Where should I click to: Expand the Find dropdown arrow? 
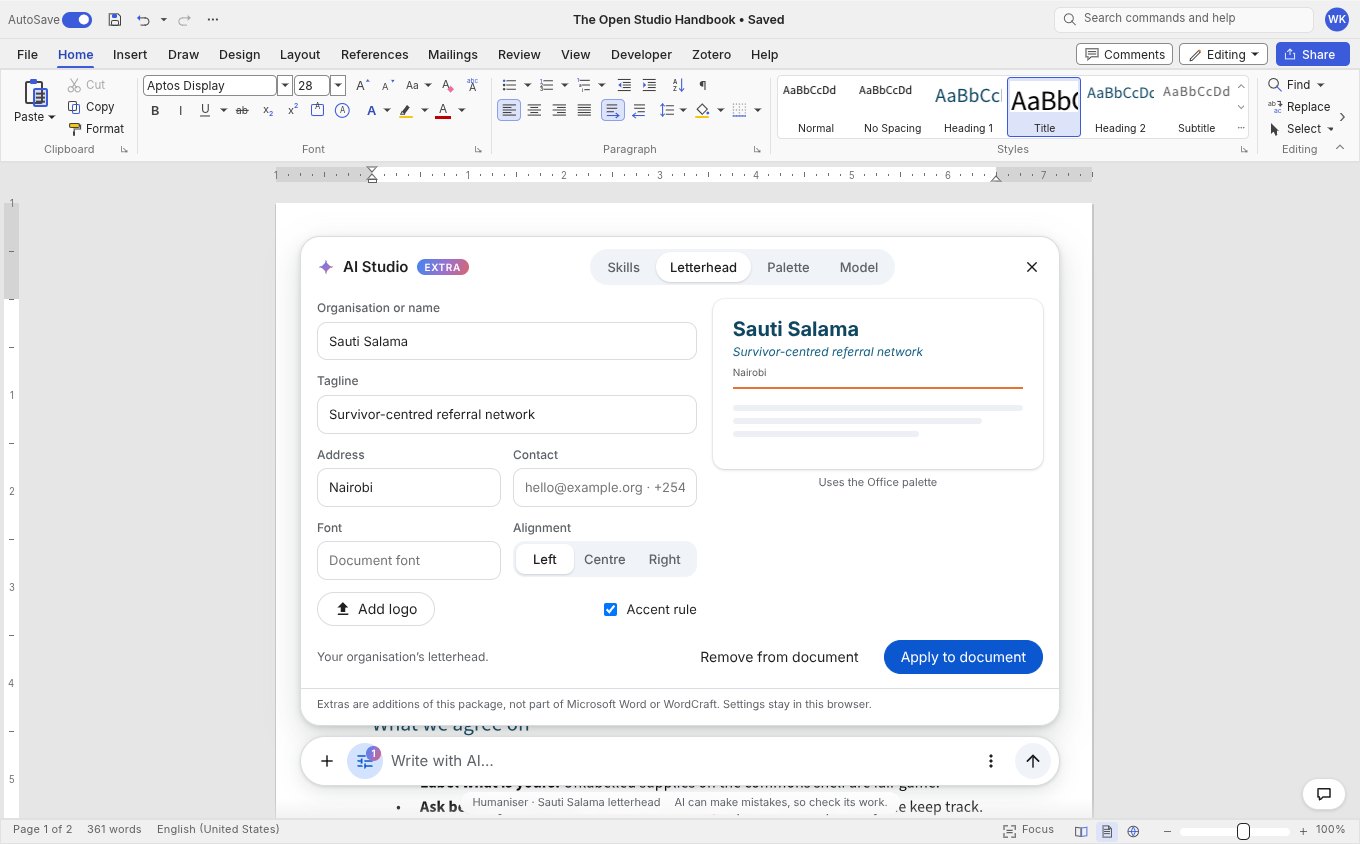click(1320, 85)
